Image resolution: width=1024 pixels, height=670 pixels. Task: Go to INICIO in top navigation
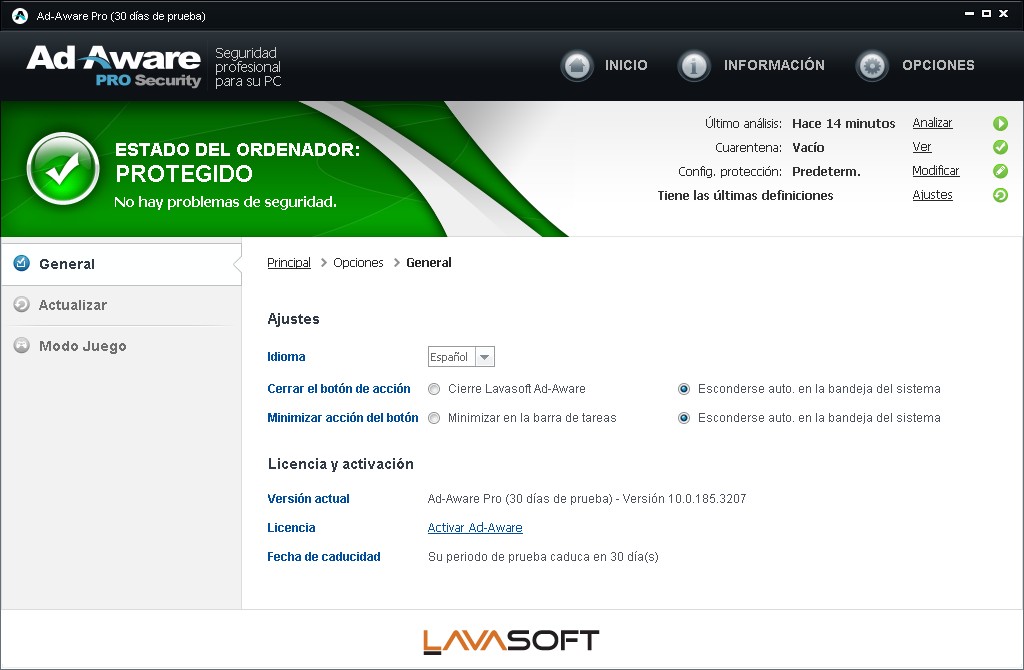(x=626, y=65)
